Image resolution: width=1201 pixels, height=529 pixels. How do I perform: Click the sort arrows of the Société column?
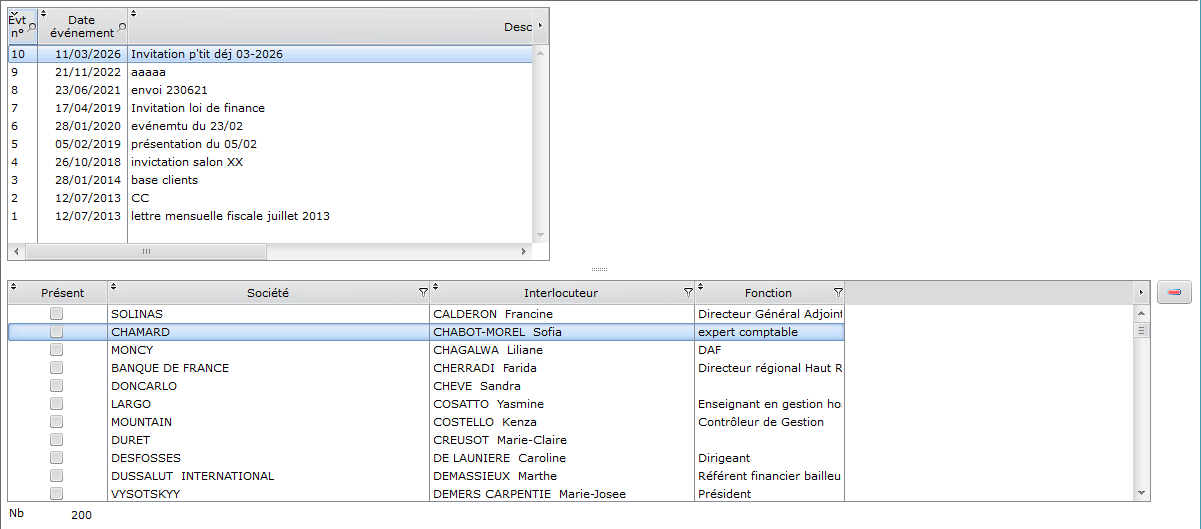click(x=113, y=288)
